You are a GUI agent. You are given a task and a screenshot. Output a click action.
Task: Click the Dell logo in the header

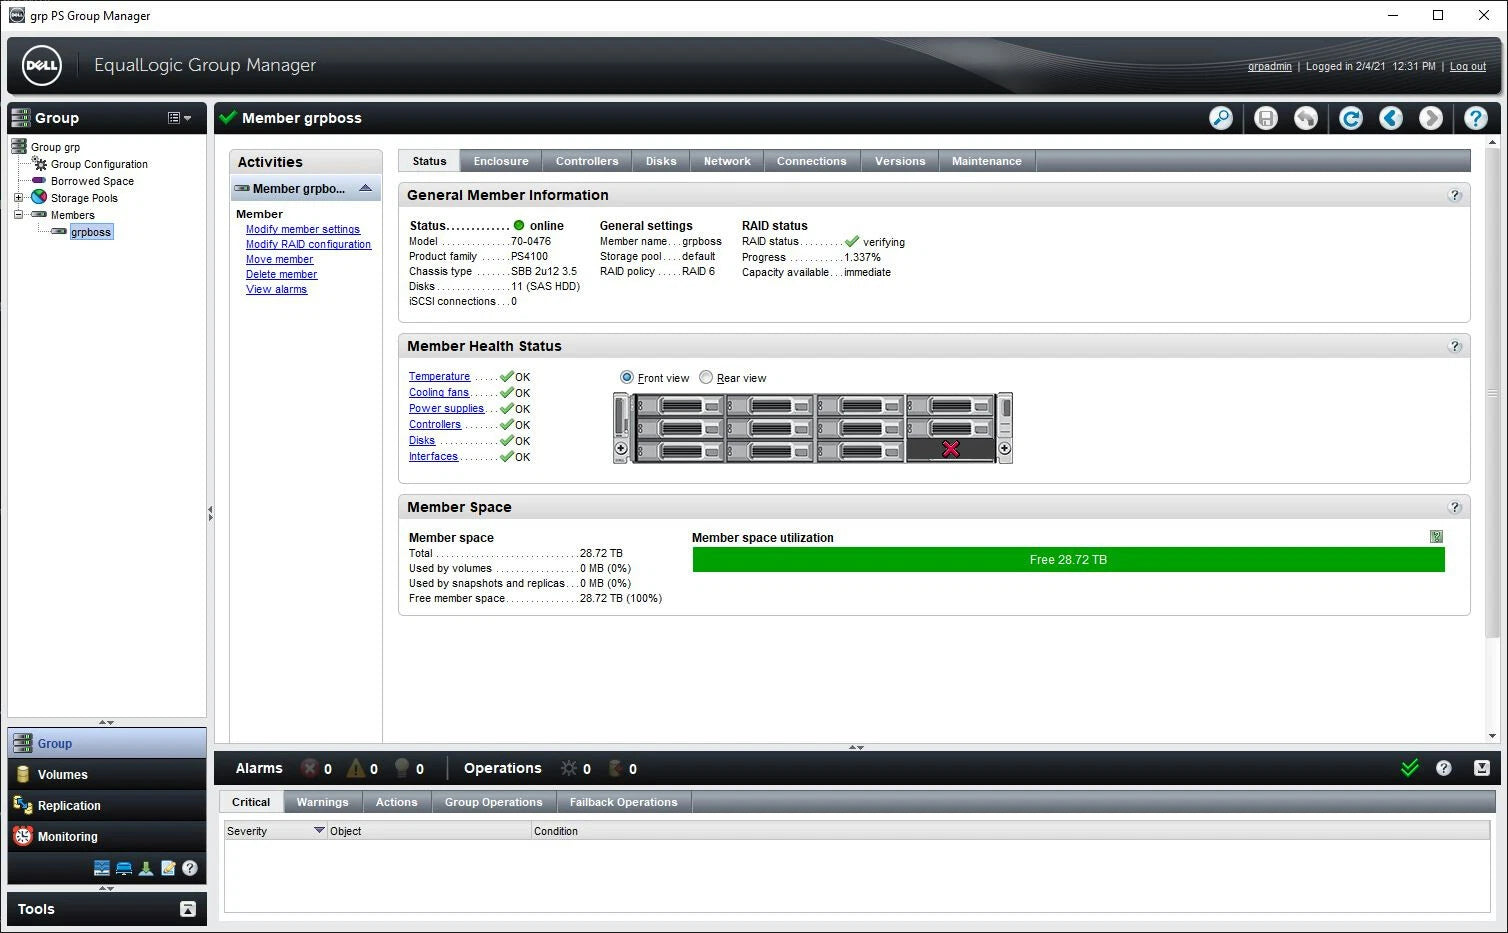tap(42, 66)
